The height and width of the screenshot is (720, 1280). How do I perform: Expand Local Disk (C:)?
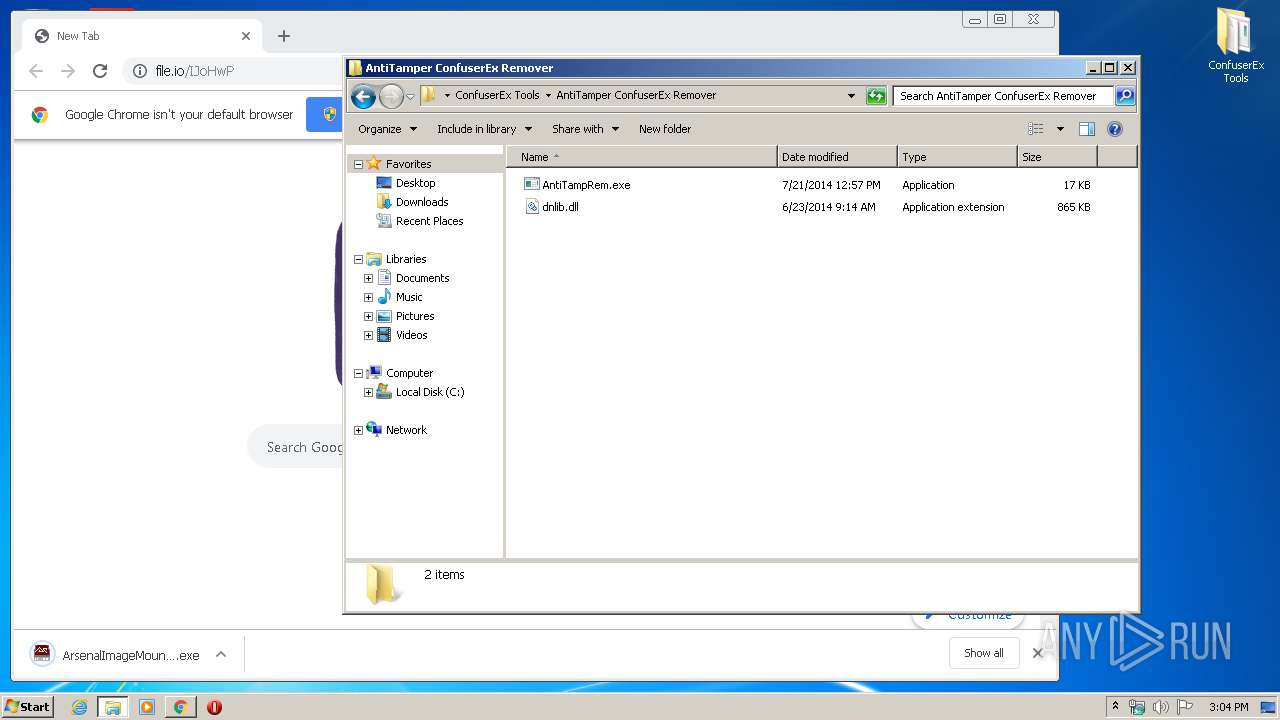click(x=368, y=392)
